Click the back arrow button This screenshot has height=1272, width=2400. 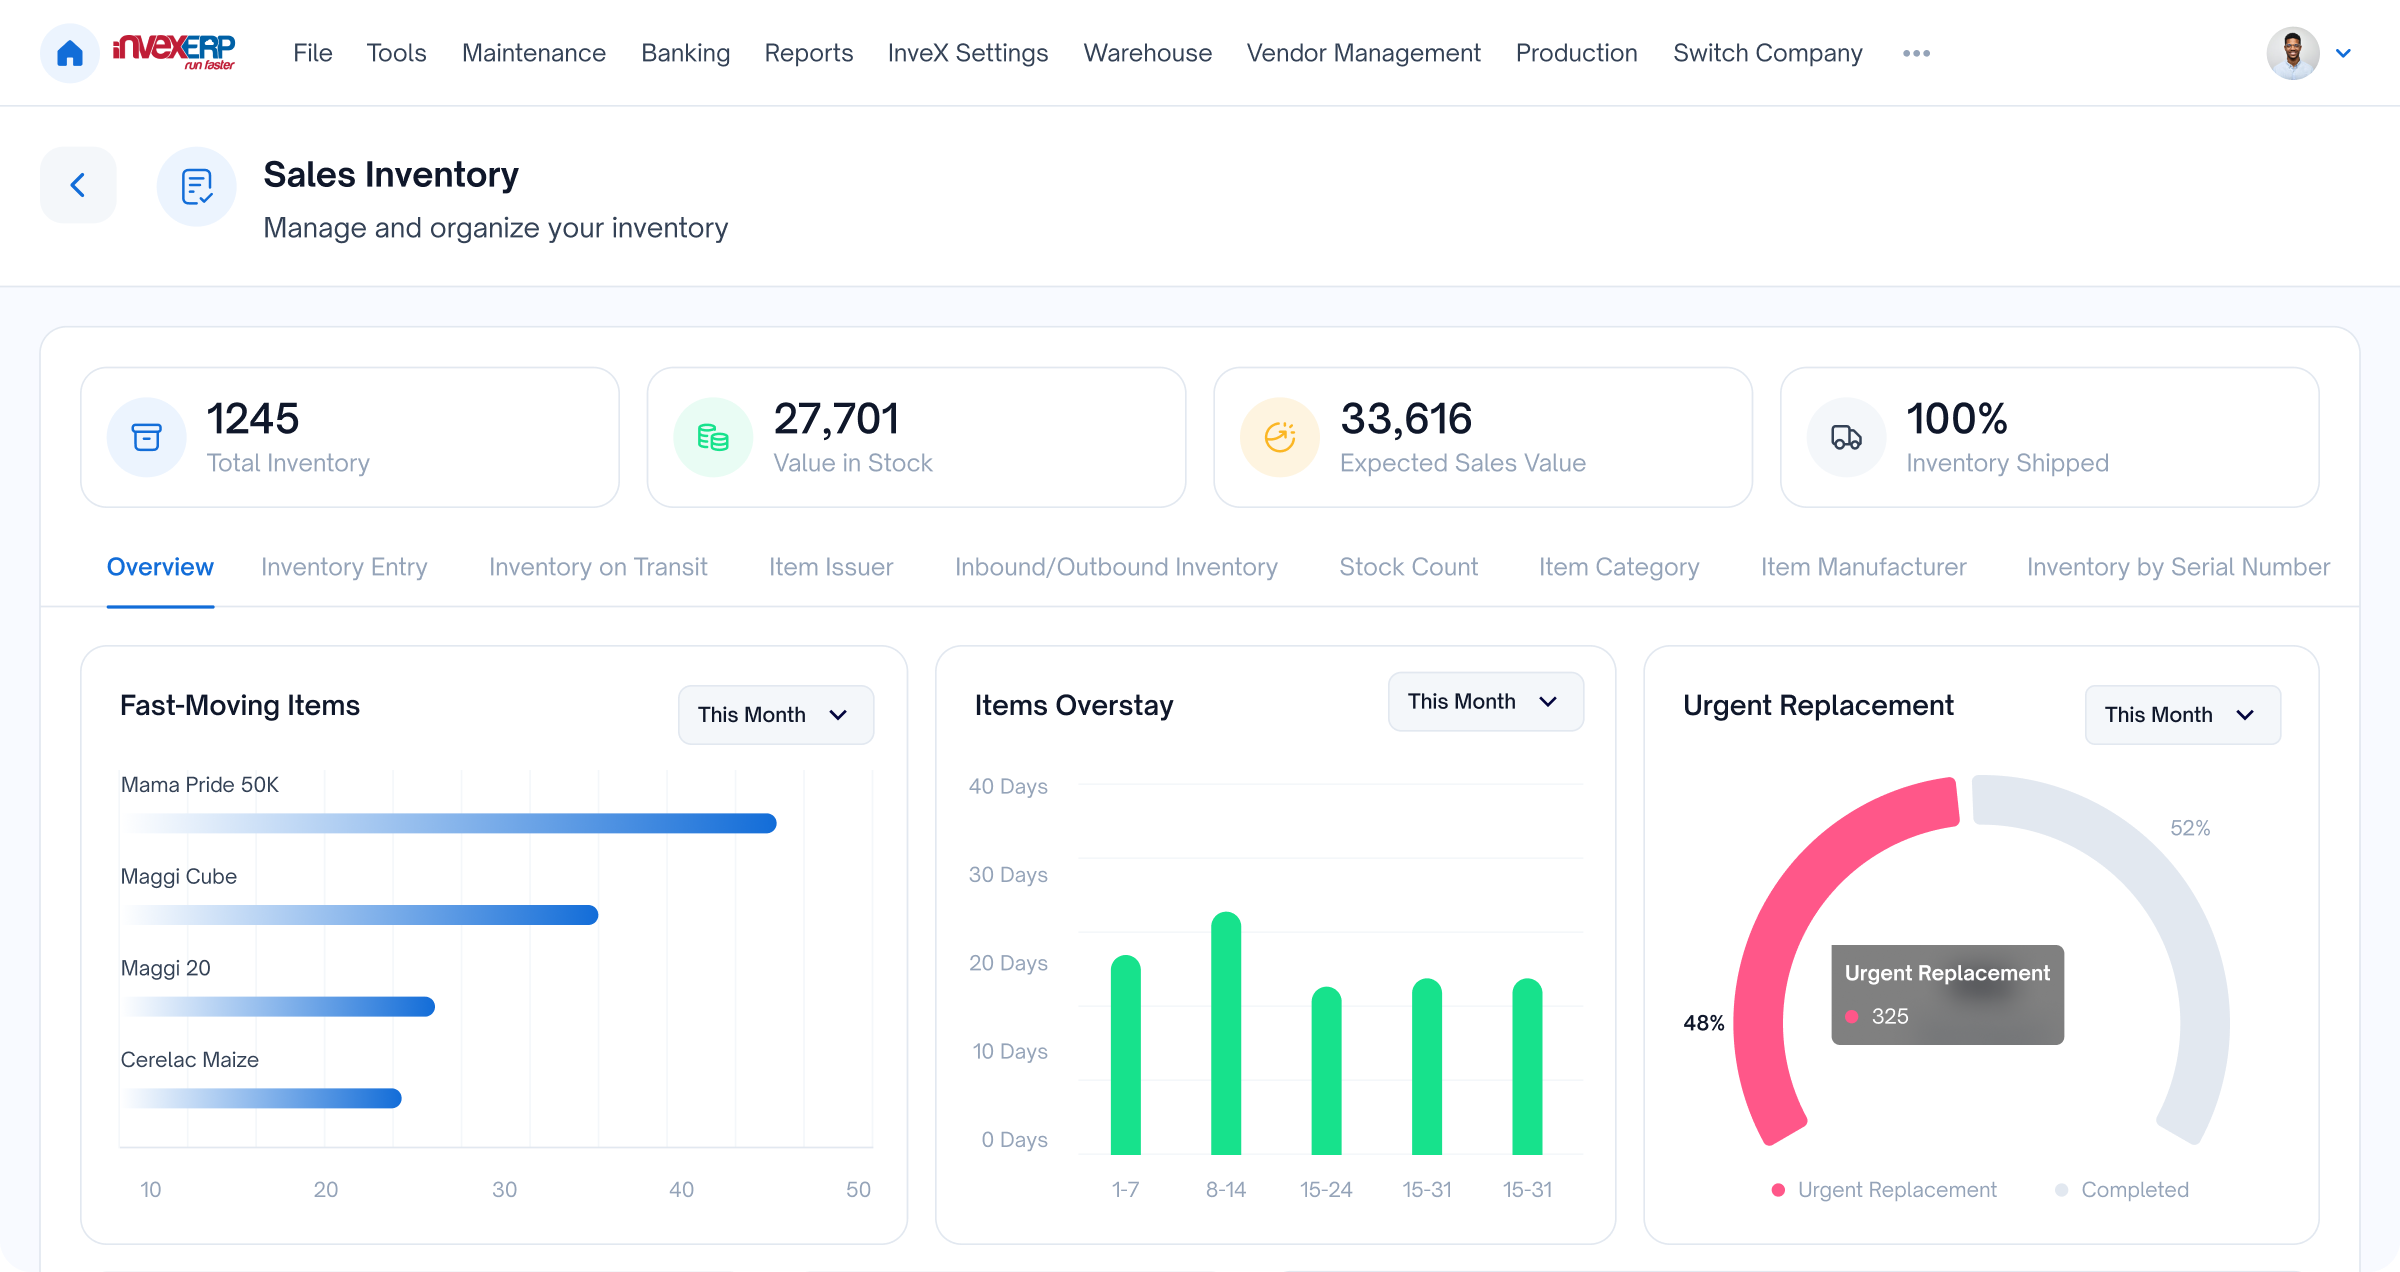coord(78,185)
